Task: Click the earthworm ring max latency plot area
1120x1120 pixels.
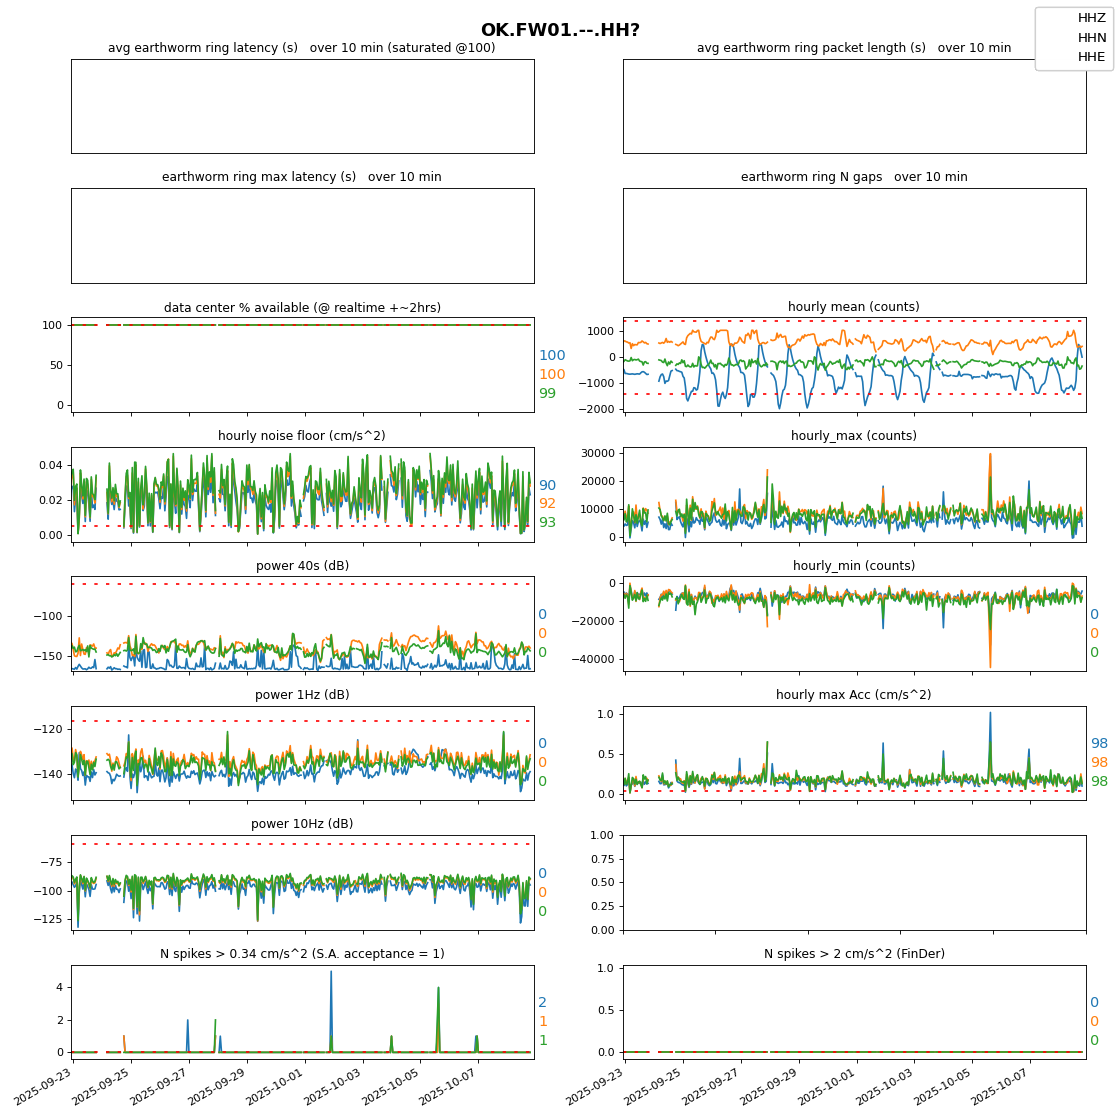Action: tap(302, 236)
